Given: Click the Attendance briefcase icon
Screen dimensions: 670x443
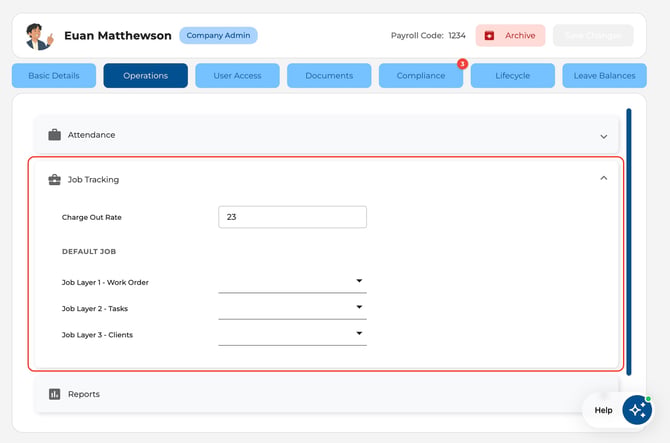Looking at the screenshot, I should 54,135.
